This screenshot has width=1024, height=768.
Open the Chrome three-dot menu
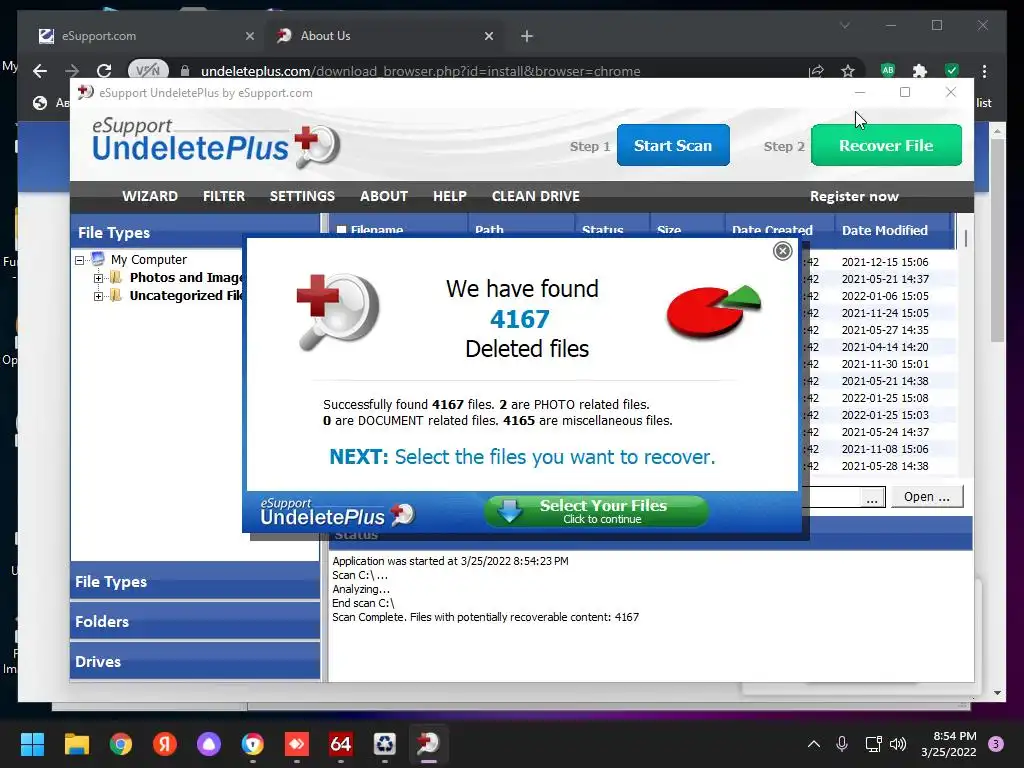(984, 71)
